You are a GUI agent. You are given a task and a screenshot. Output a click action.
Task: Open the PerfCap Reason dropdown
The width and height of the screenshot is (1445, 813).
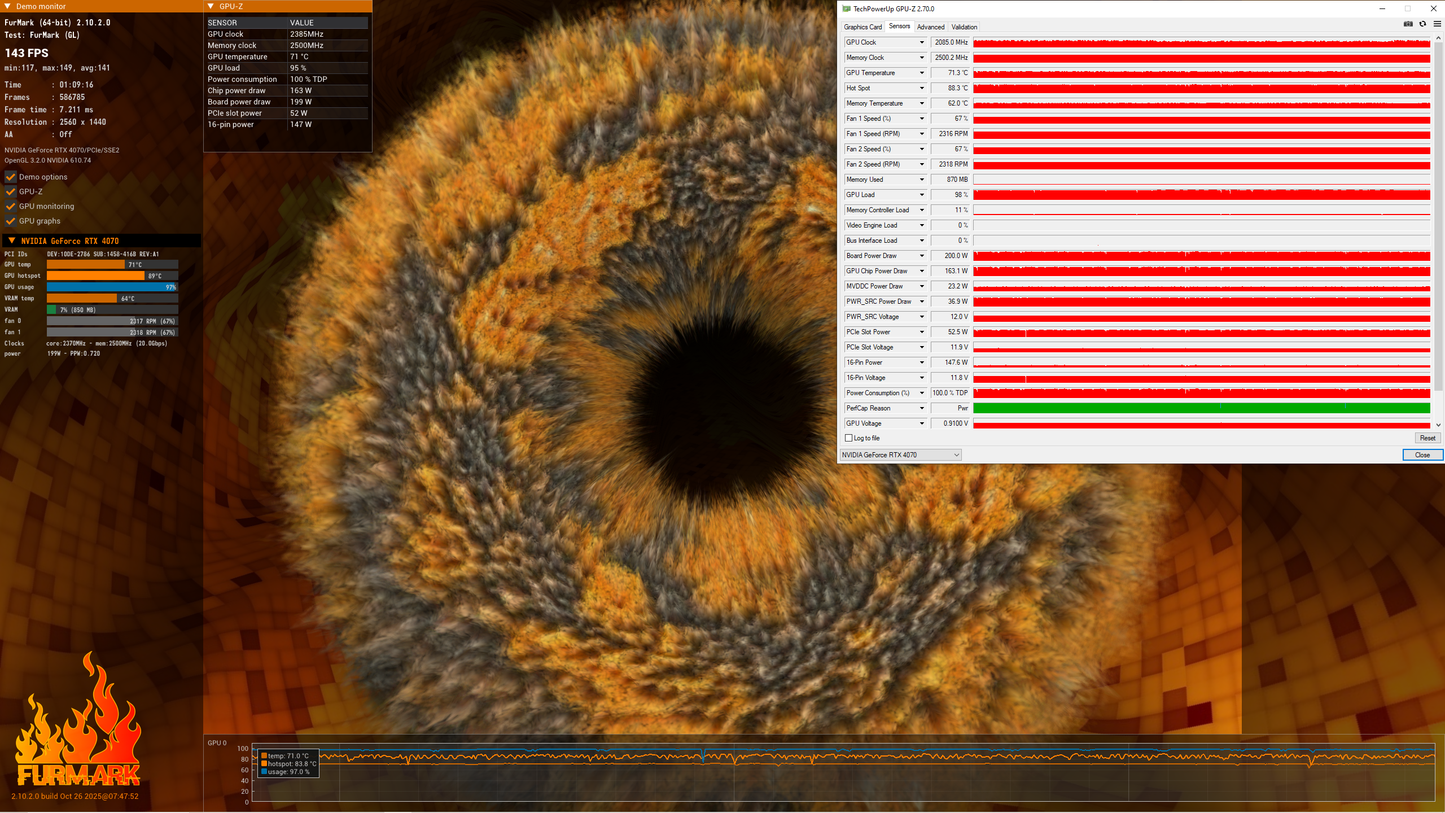pos(922,408)
